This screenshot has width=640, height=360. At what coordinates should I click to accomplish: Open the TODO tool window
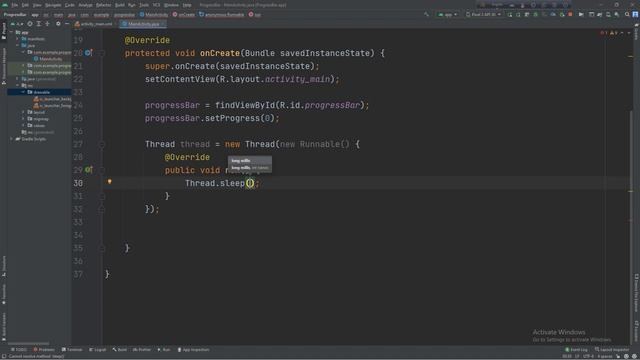click(x=19, y=350)
